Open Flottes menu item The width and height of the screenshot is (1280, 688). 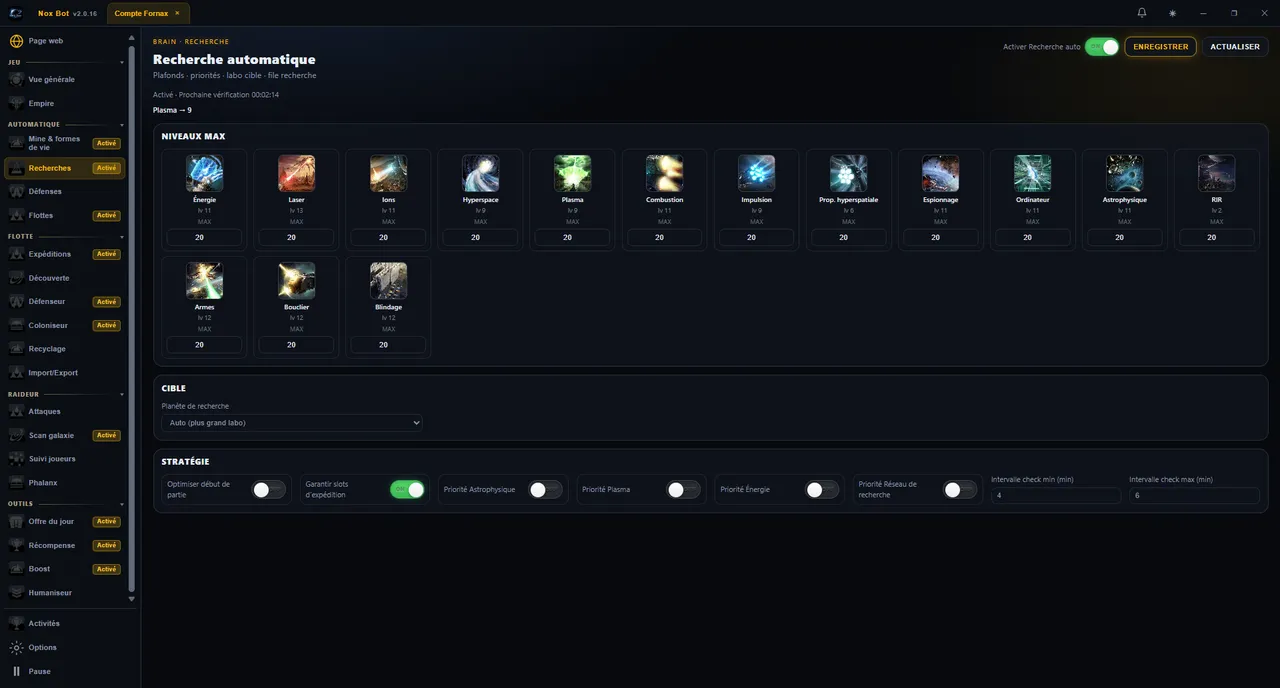tap(65, 215)
